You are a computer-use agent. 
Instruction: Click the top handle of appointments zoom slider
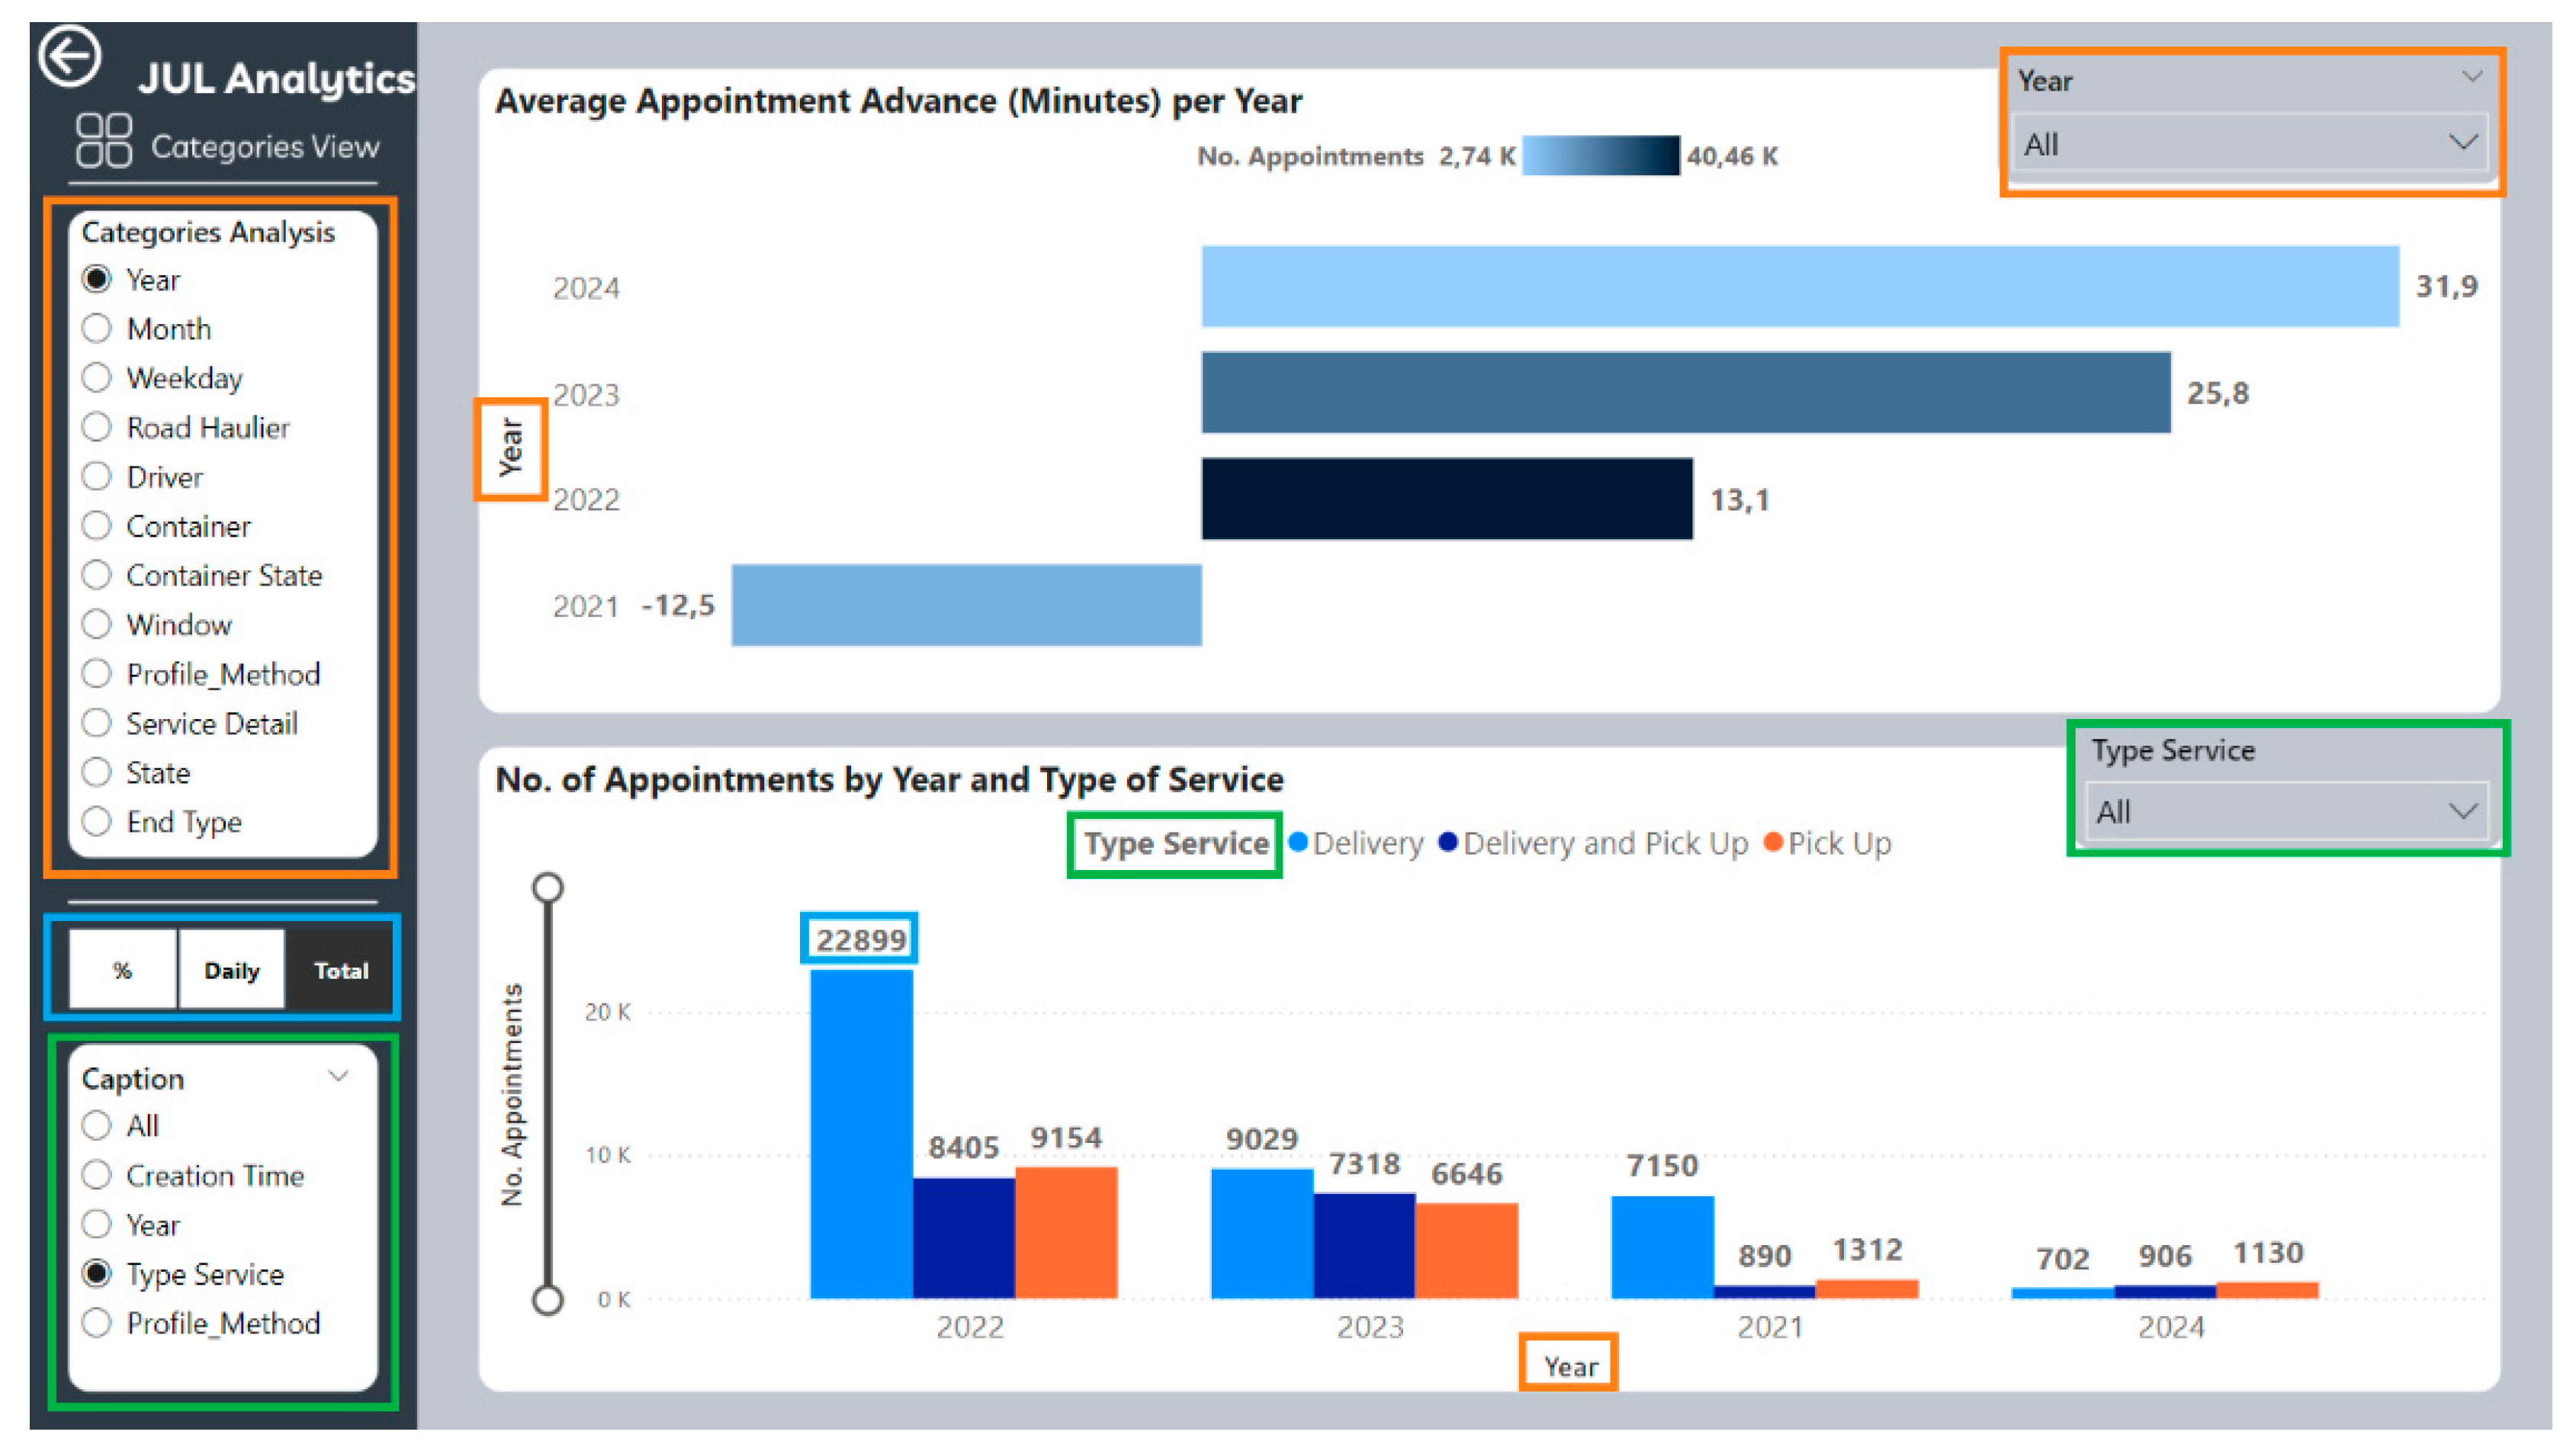[548, 887]
